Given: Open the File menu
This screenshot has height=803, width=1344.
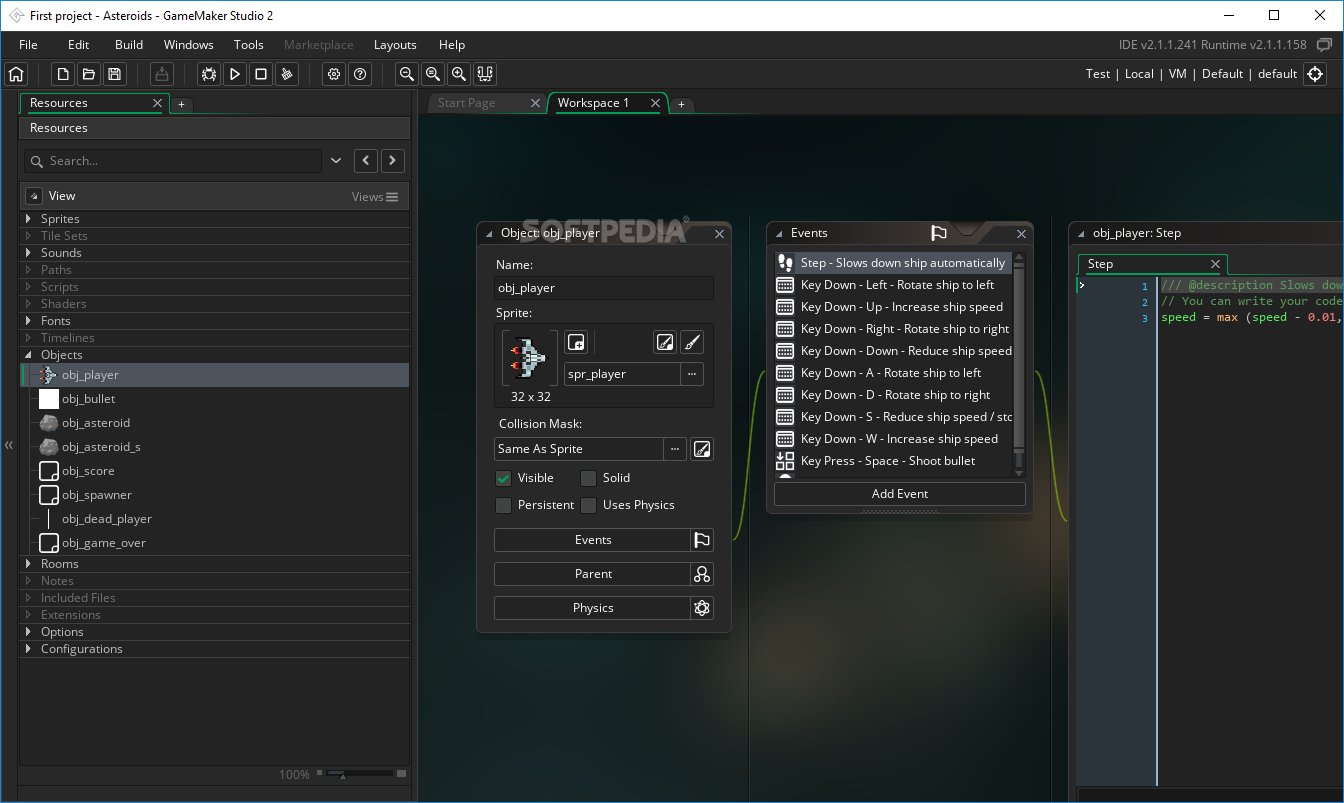Looking at the screenshot, I should (x=28, y=45).
